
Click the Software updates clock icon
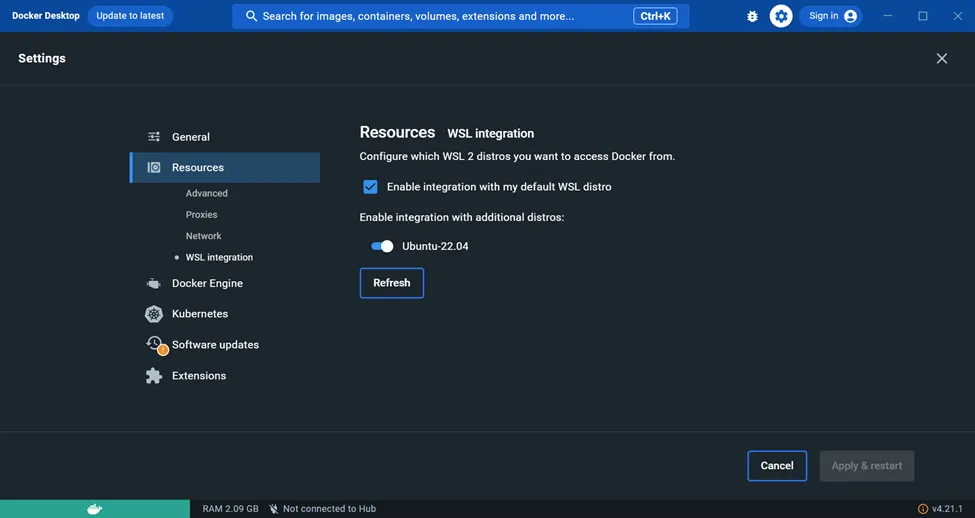(x=155, y=345)
